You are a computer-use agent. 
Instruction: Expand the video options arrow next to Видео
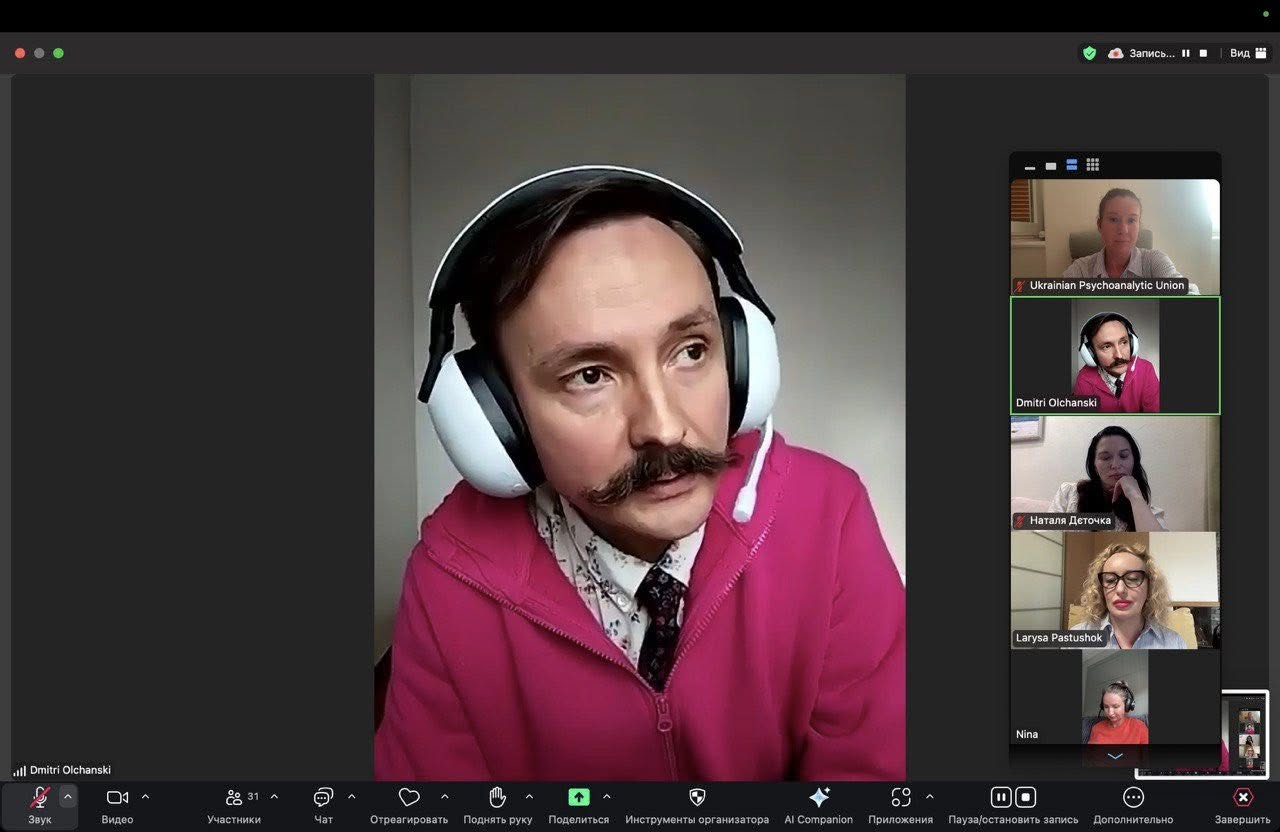145,796
